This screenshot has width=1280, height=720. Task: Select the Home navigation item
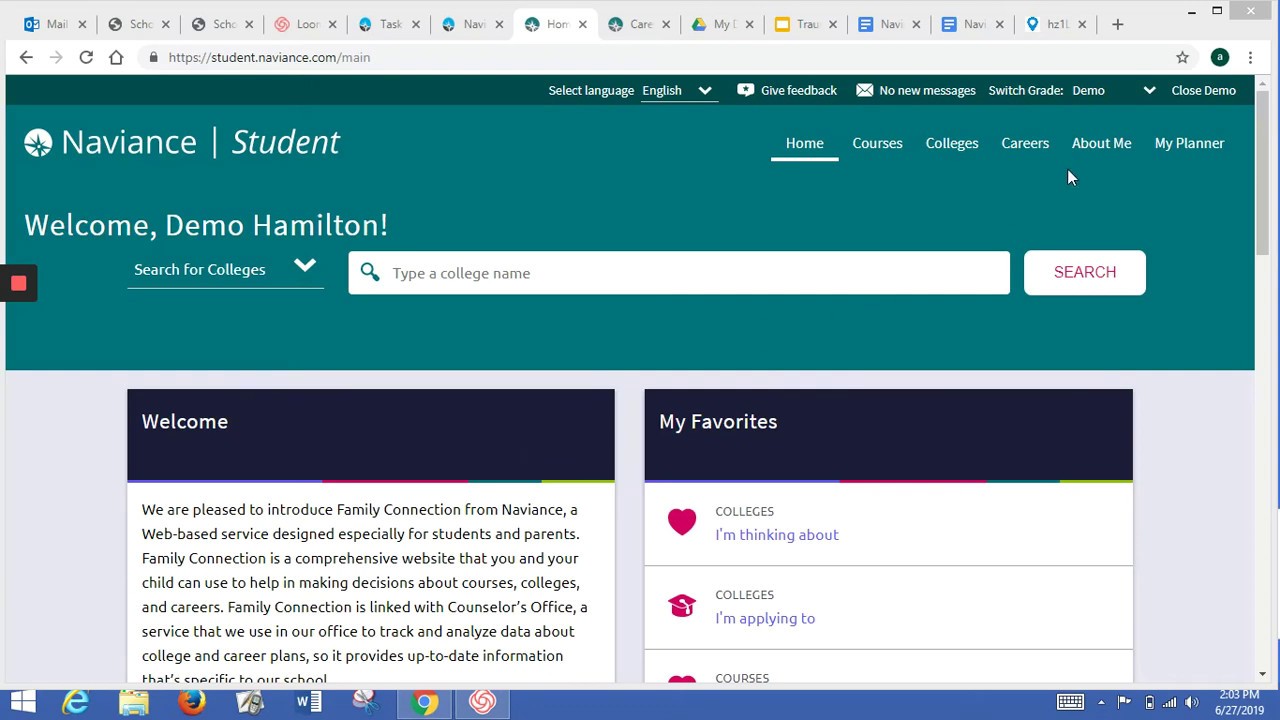(x=804, y=143)
